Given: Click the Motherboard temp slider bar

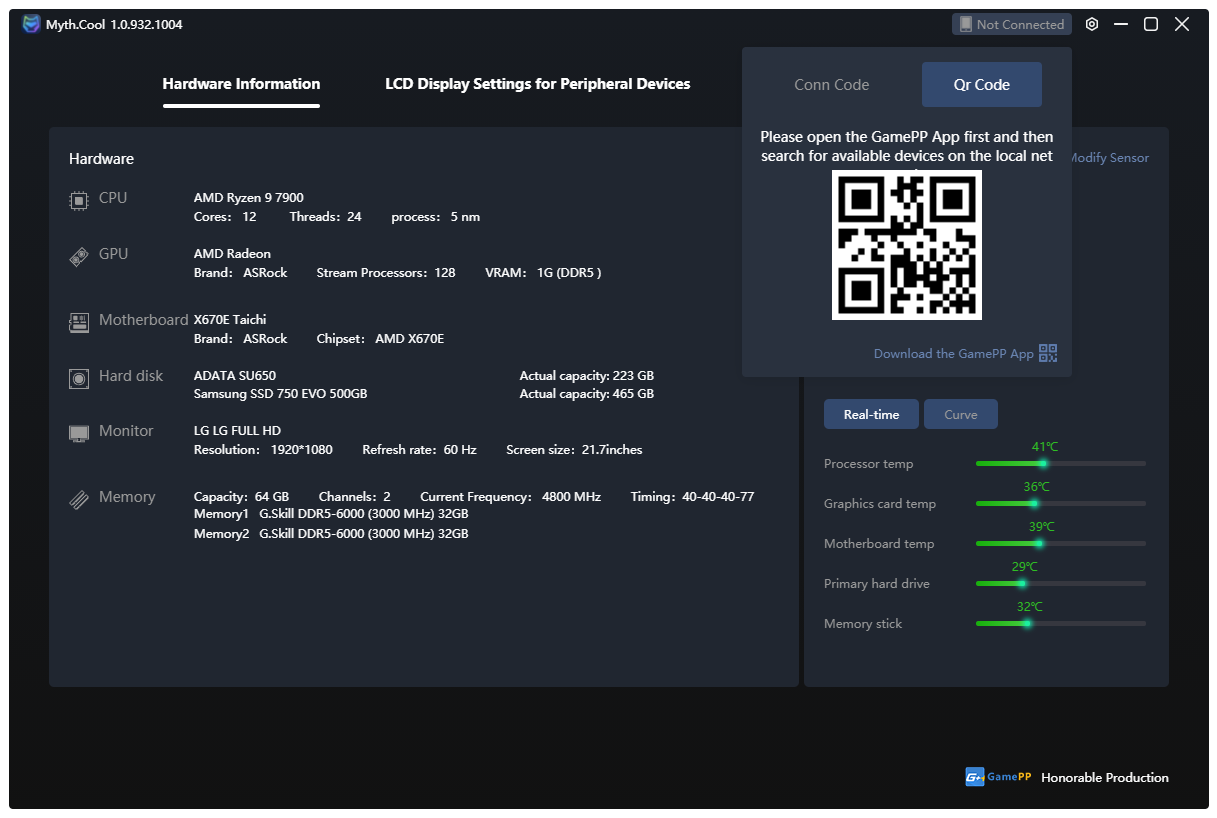Looking at the screenshot, I should 1061,543.
